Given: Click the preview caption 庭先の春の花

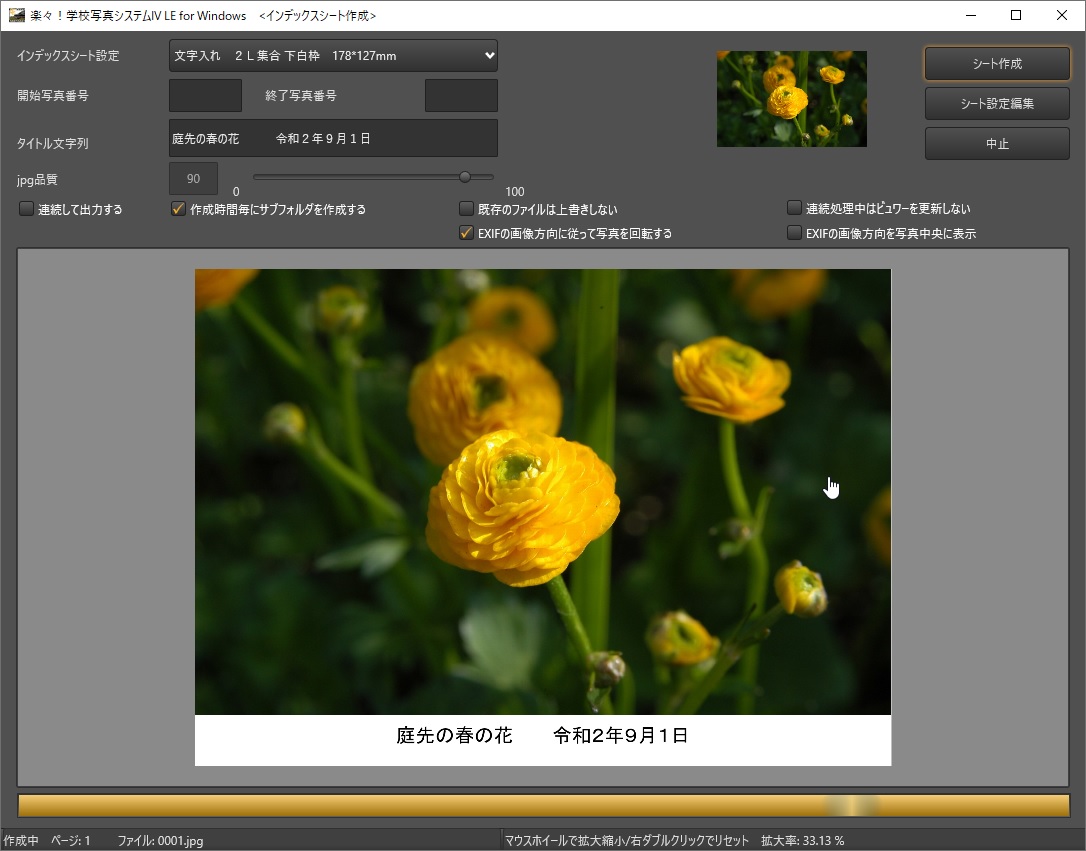Looking at the screenshot, I should (454, 735).
